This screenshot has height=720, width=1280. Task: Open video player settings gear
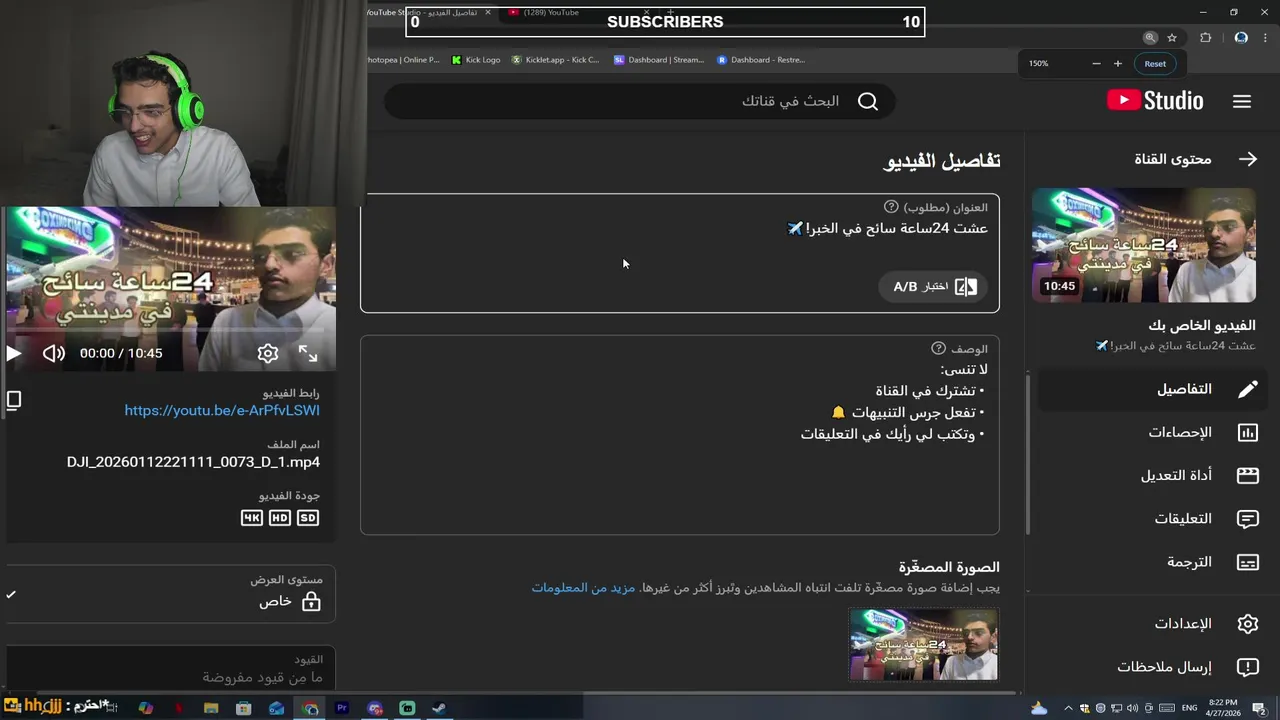(268, 353)
